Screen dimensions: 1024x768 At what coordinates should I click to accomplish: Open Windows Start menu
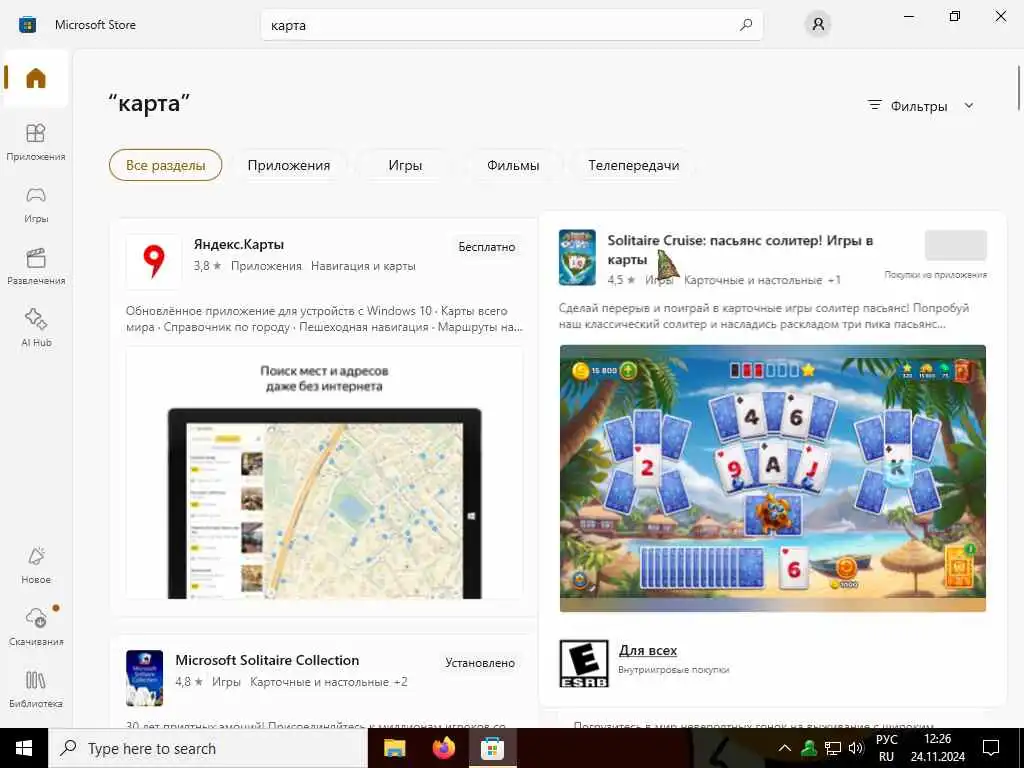(24, 748)
